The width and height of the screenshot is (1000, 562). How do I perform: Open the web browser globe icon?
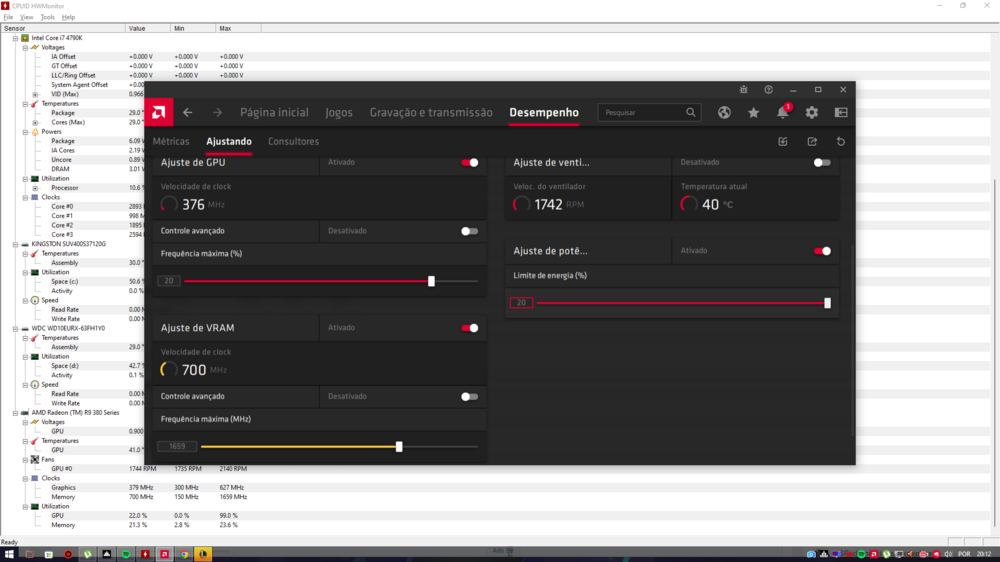point(724,113)
